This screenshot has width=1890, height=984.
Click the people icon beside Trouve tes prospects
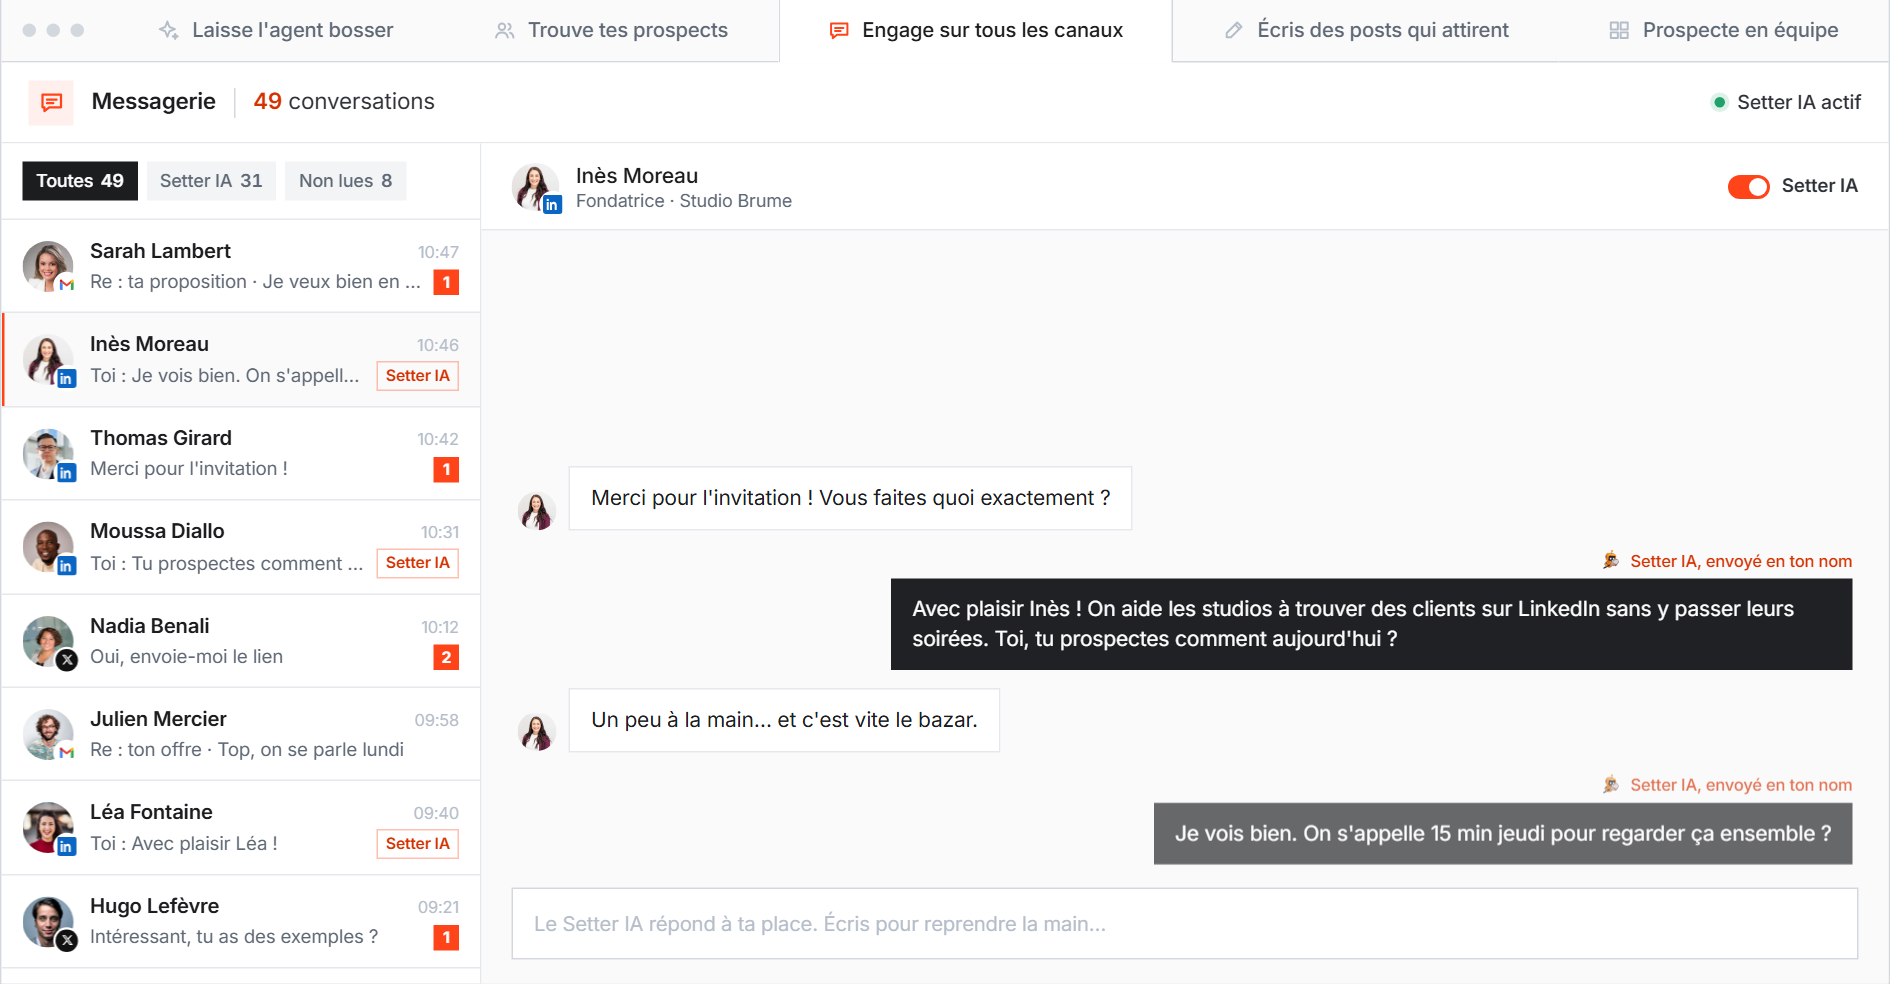[504, 30]
